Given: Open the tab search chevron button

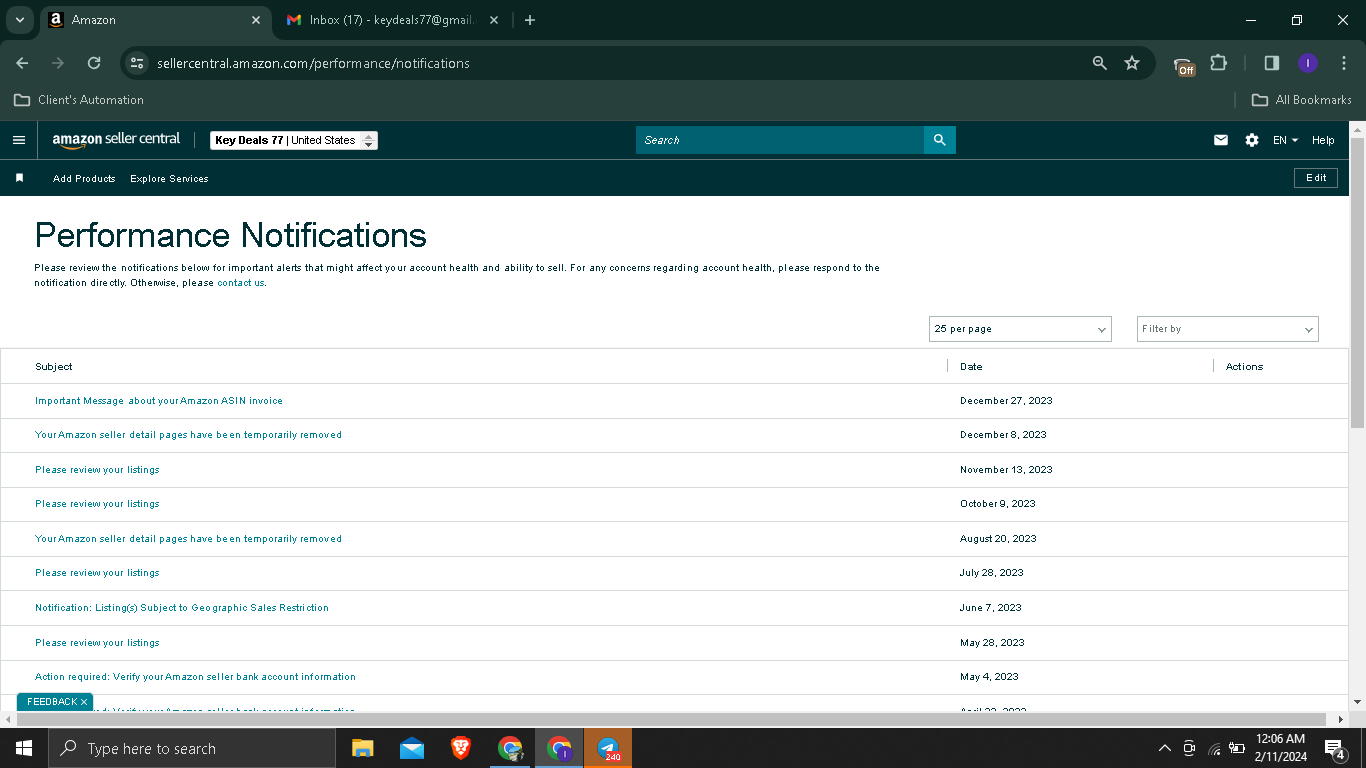Looking at the screenshot, I should (x=19, y=20).
